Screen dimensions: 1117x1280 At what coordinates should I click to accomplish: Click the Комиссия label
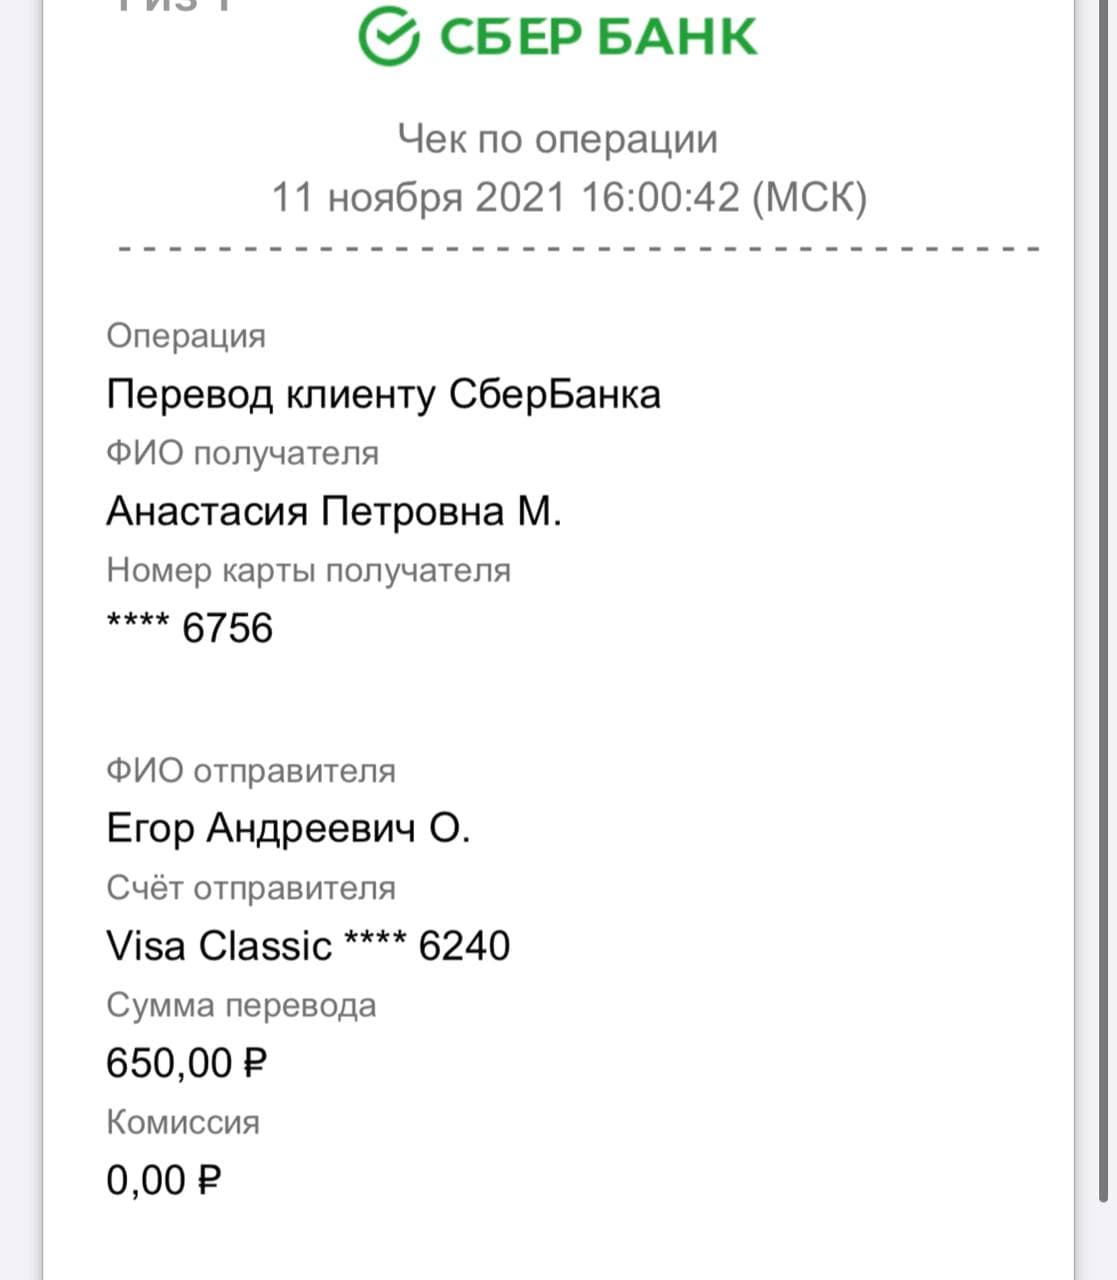(x=183, y=1122)
